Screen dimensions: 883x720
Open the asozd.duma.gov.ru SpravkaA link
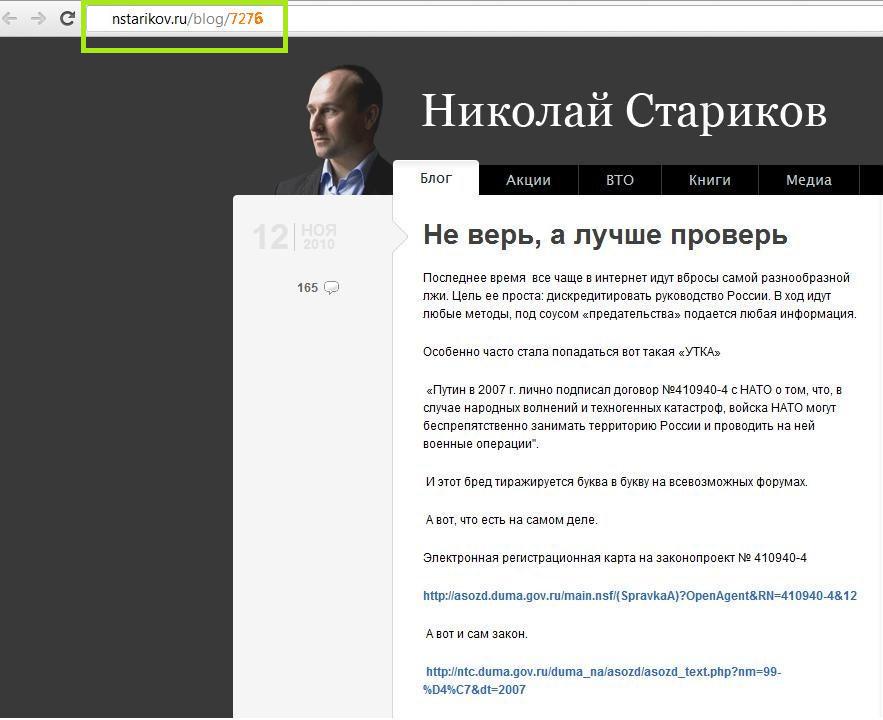(640, 596)
